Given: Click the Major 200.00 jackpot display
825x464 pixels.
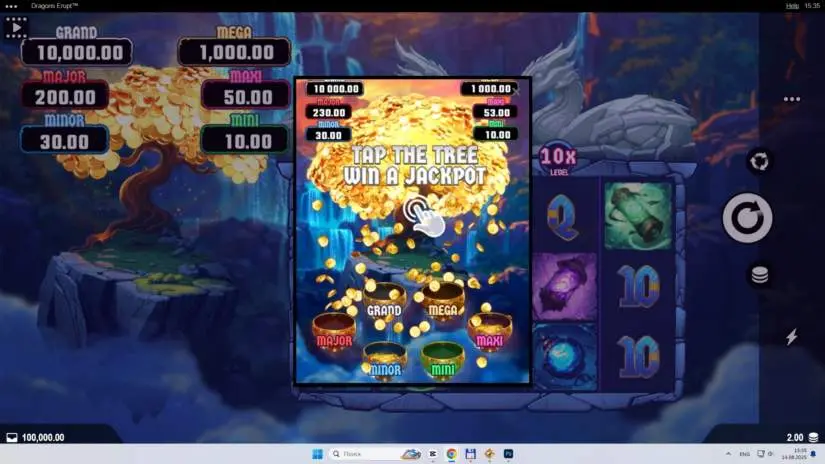Looking at the screenshot, I should coord(65,97).
